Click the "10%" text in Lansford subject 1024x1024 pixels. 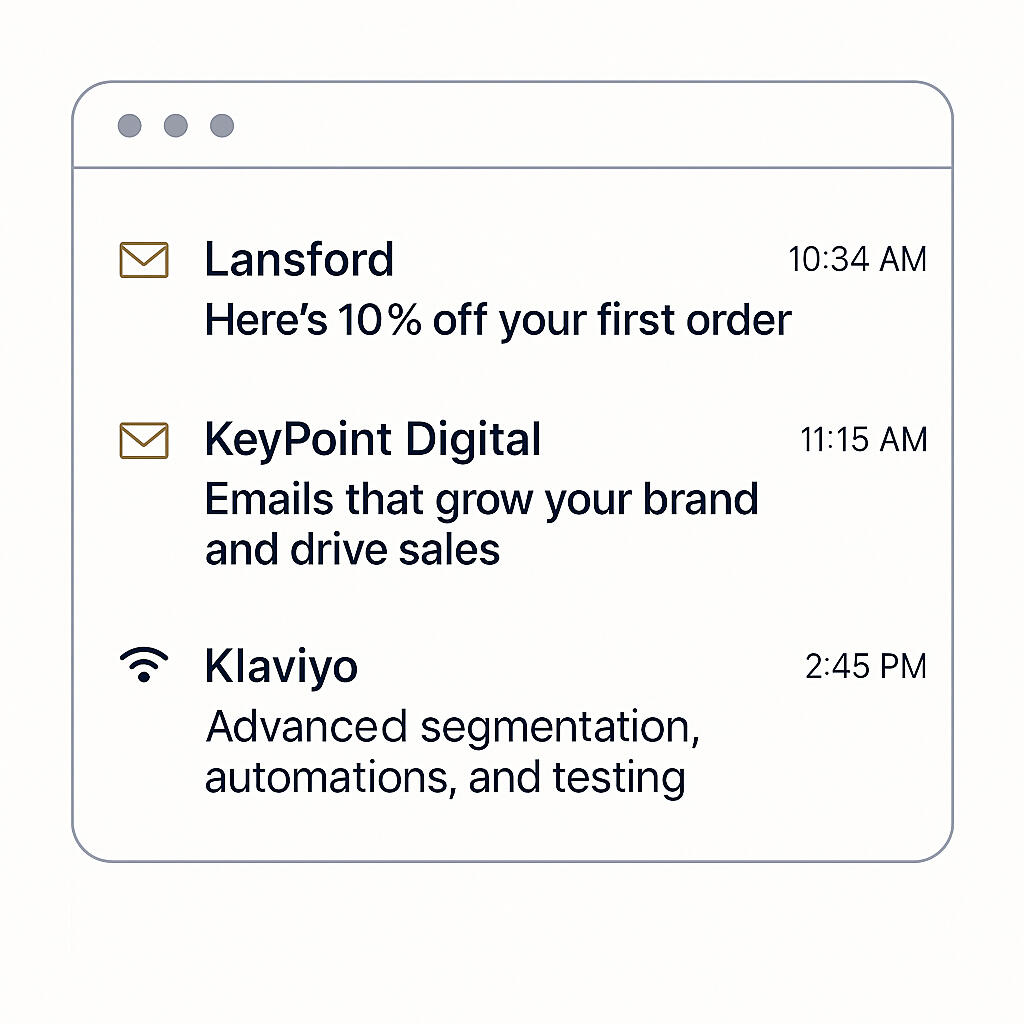tap(380, 321)
